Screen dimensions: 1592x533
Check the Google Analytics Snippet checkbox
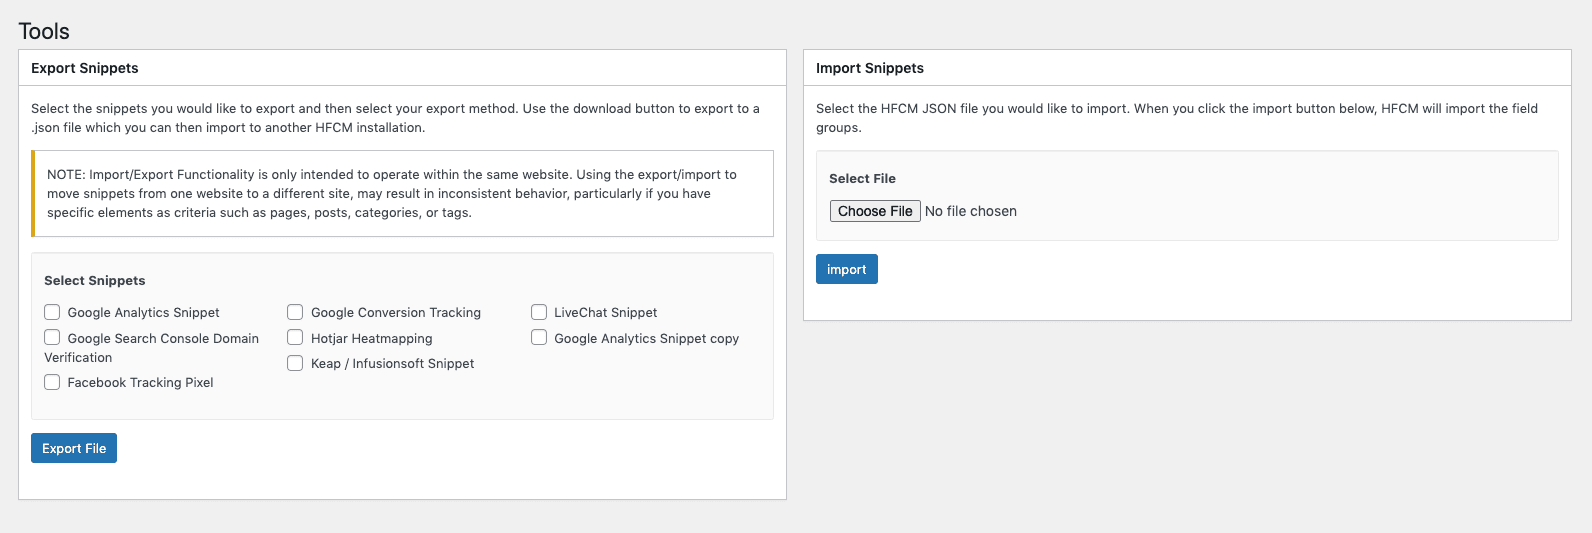[x=52, y=312]
